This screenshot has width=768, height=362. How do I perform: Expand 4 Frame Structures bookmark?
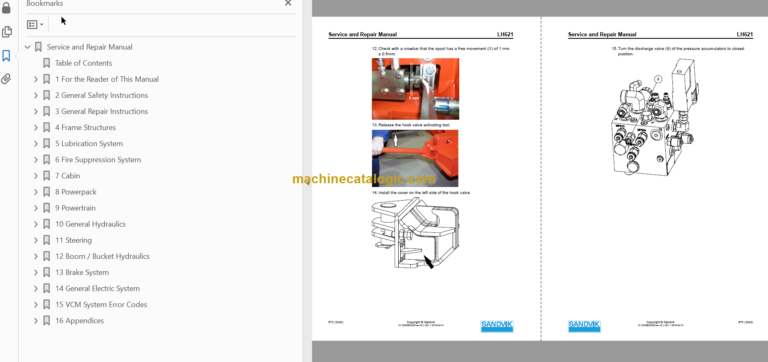point(36,128)
